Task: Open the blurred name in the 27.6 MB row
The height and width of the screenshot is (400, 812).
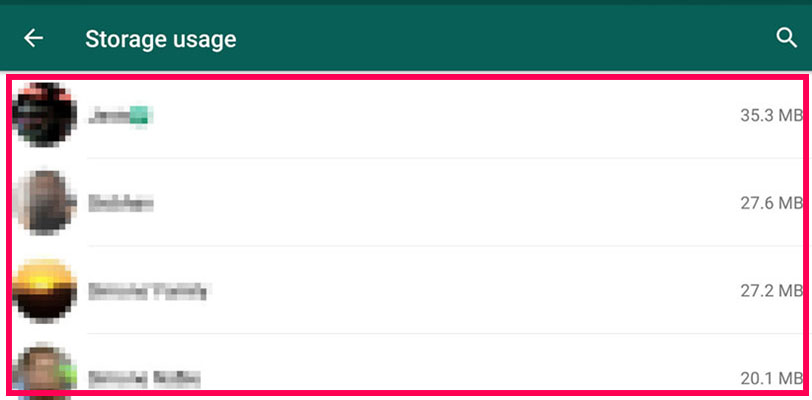Action: point(120,203)
